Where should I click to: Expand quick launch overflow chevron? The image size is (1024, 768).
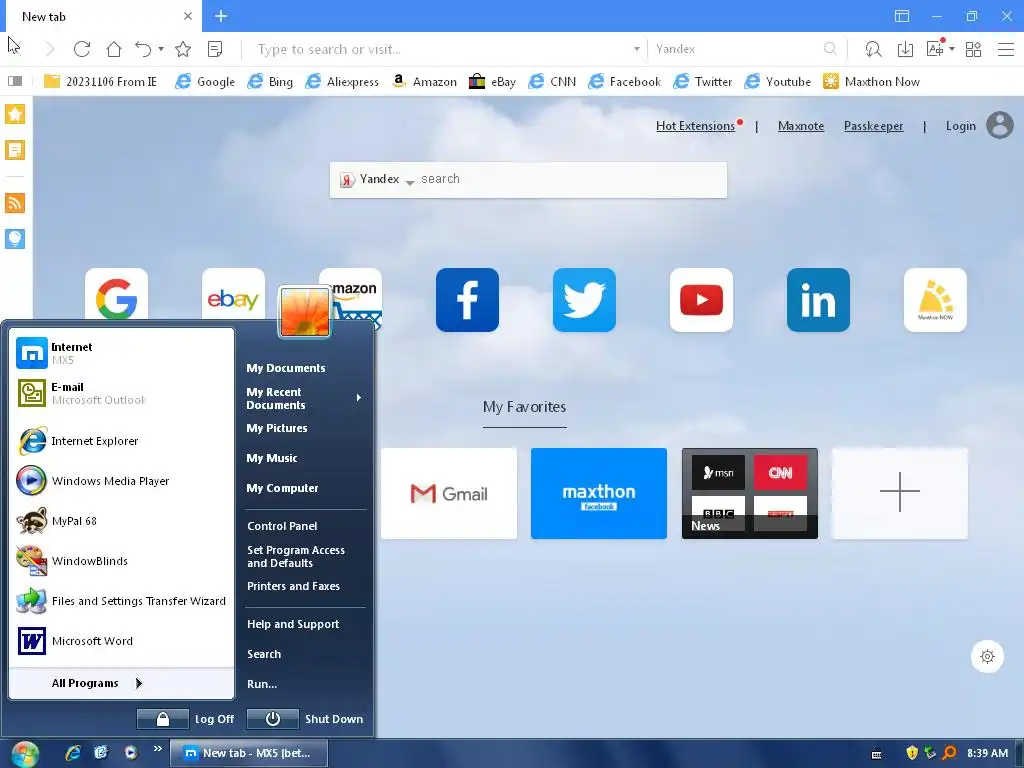click(x=157, y=748)
